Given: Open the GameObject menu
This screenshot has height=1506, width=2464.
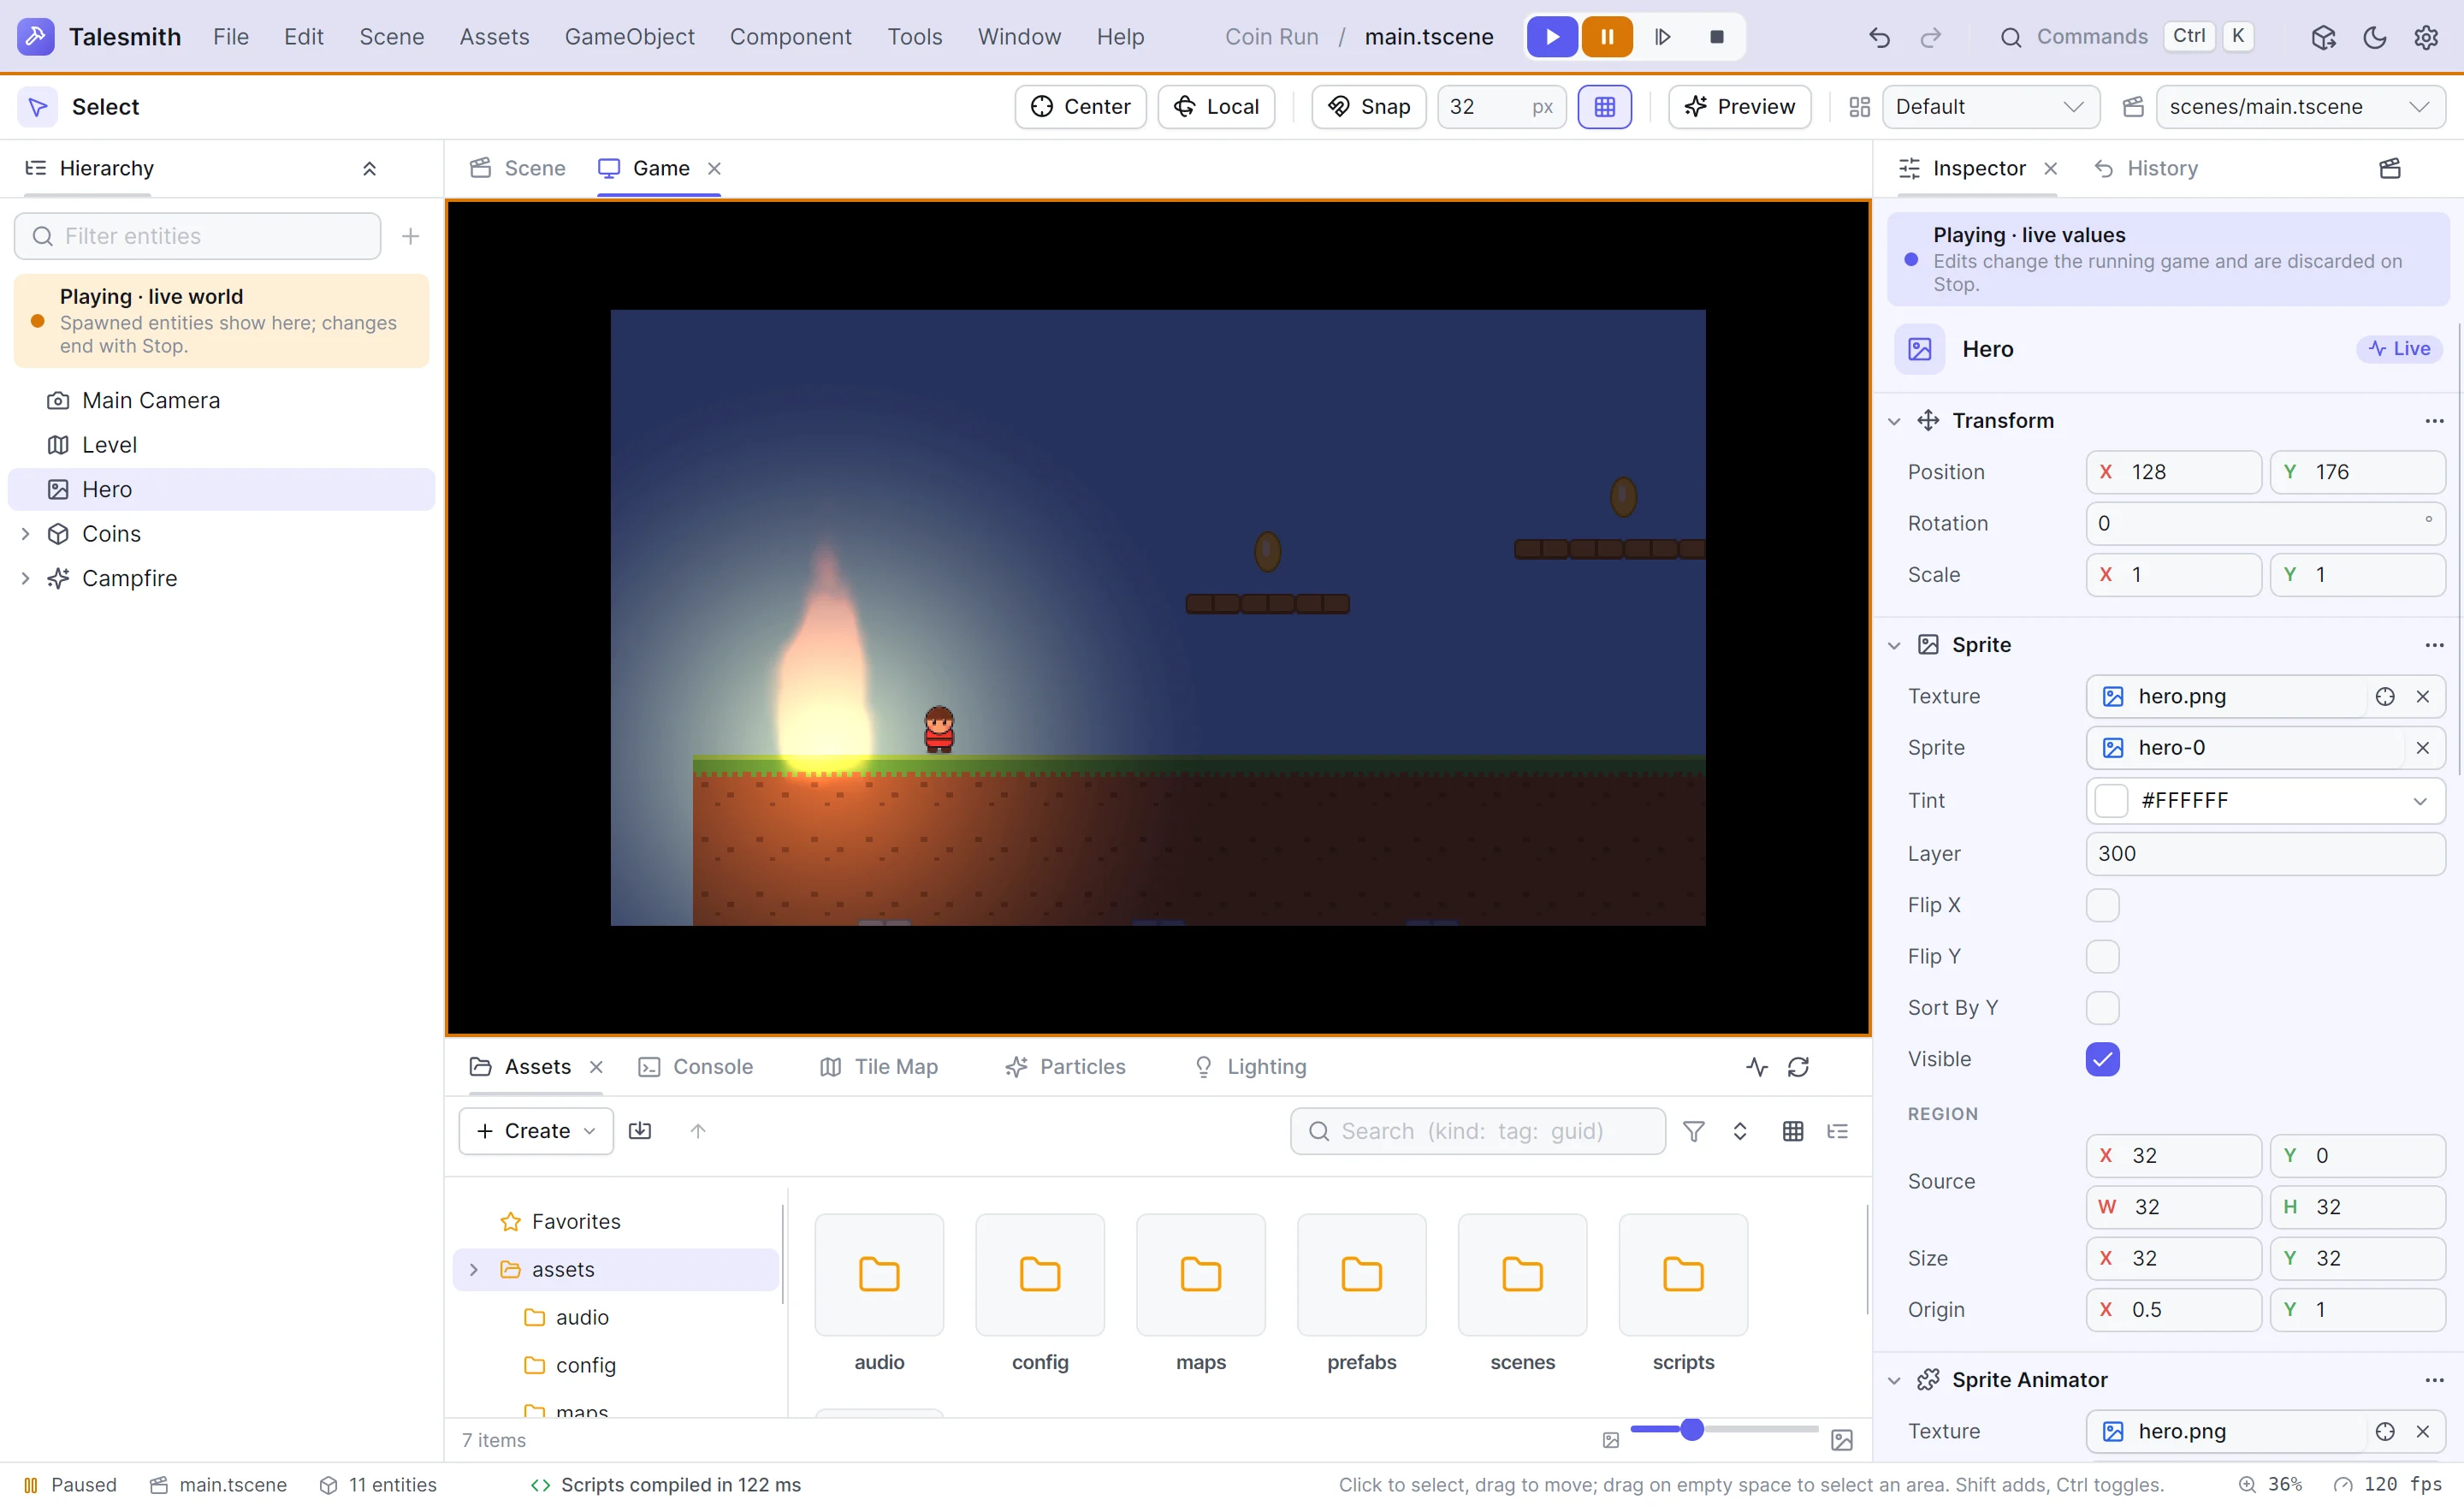Looking at the screenshot, I should 629,37.
